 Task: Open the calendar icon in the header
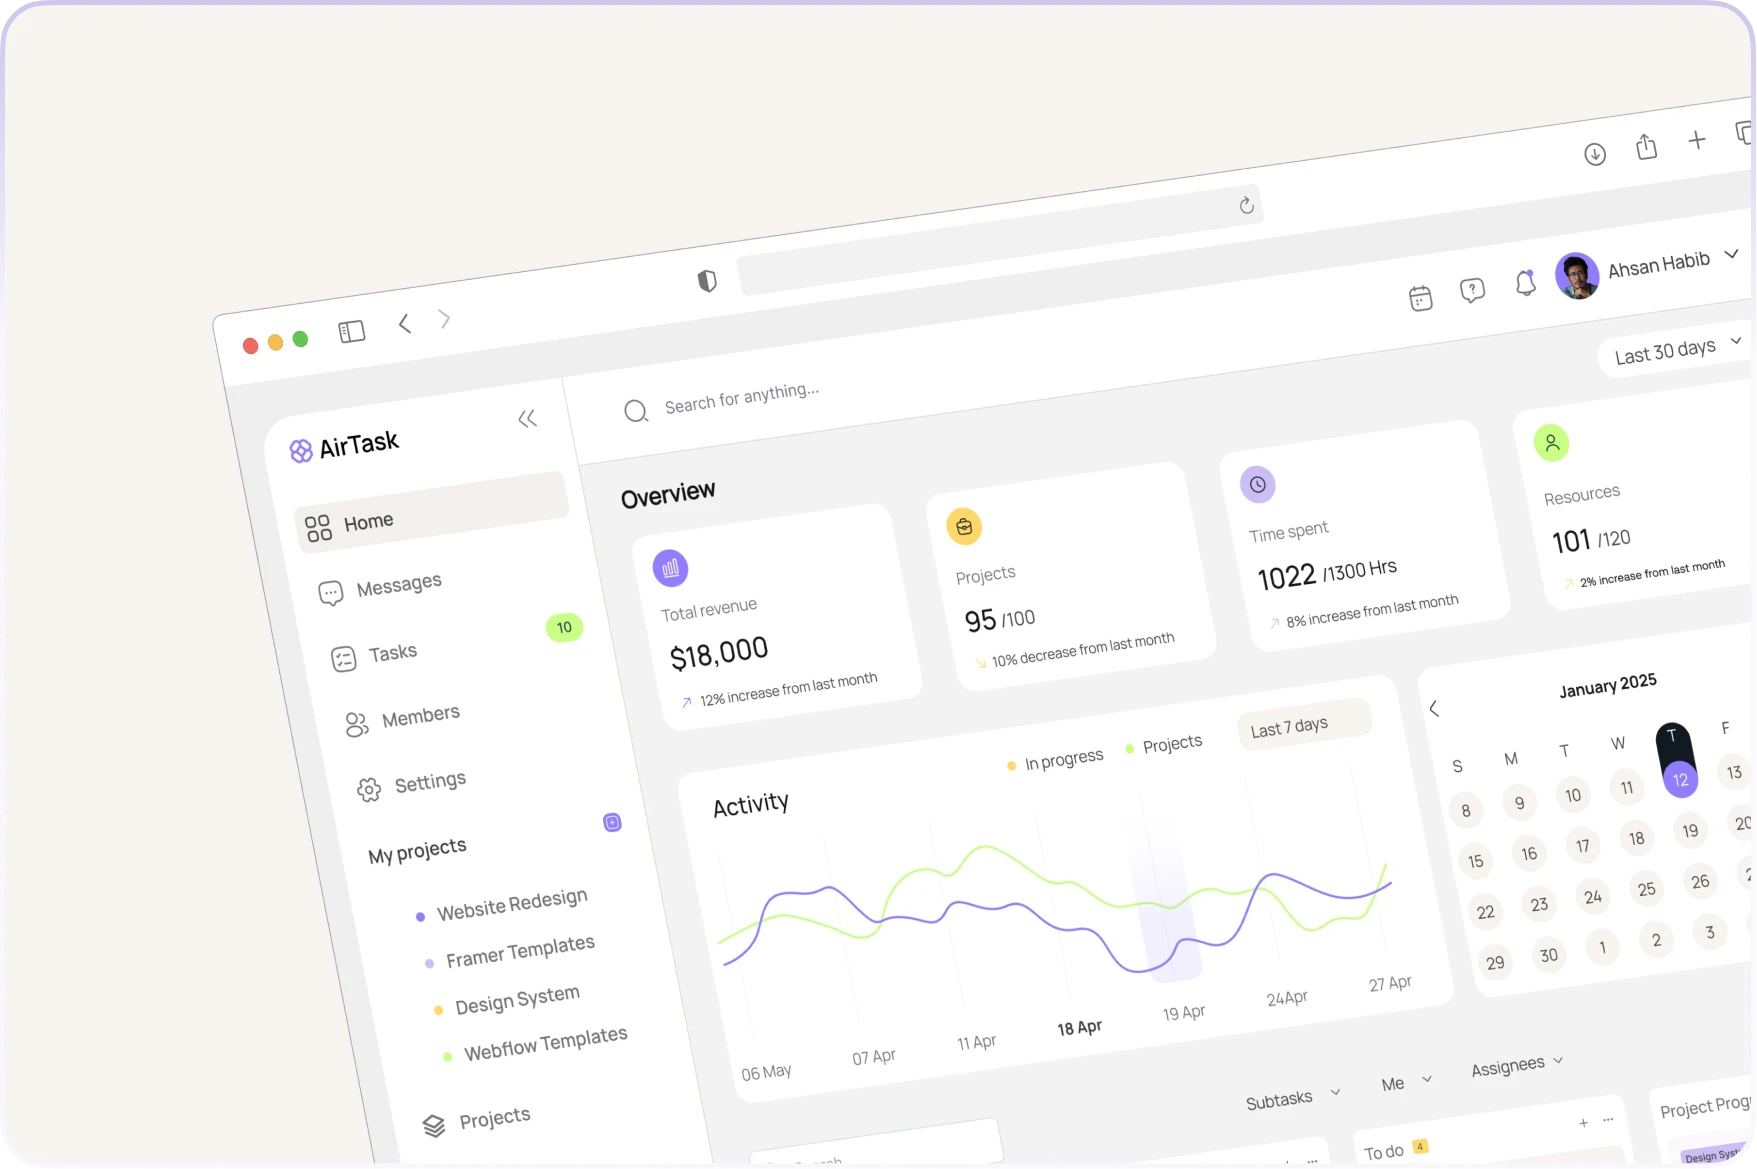tap(1420, 297)
